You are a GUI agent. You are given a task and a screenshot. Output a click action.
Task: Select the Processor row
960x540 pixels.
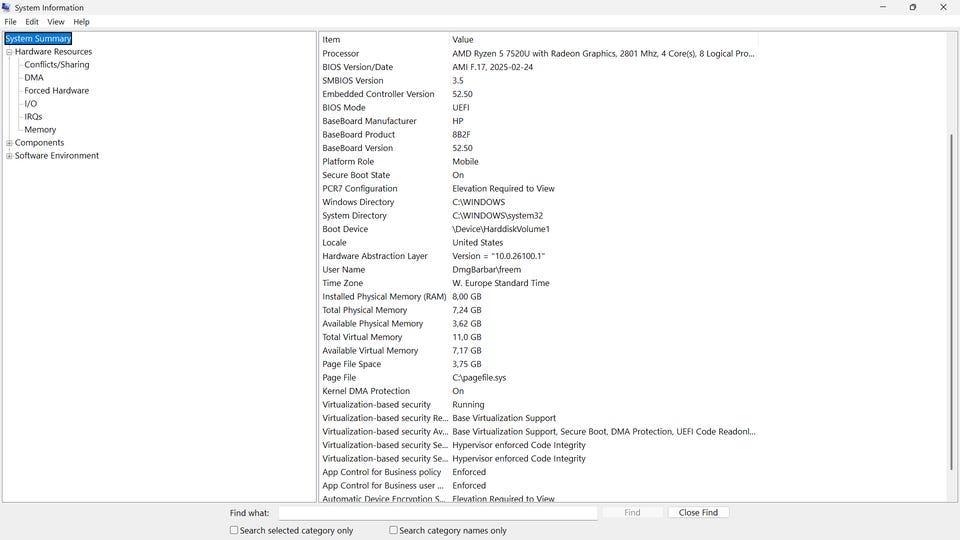click(538, 53)
